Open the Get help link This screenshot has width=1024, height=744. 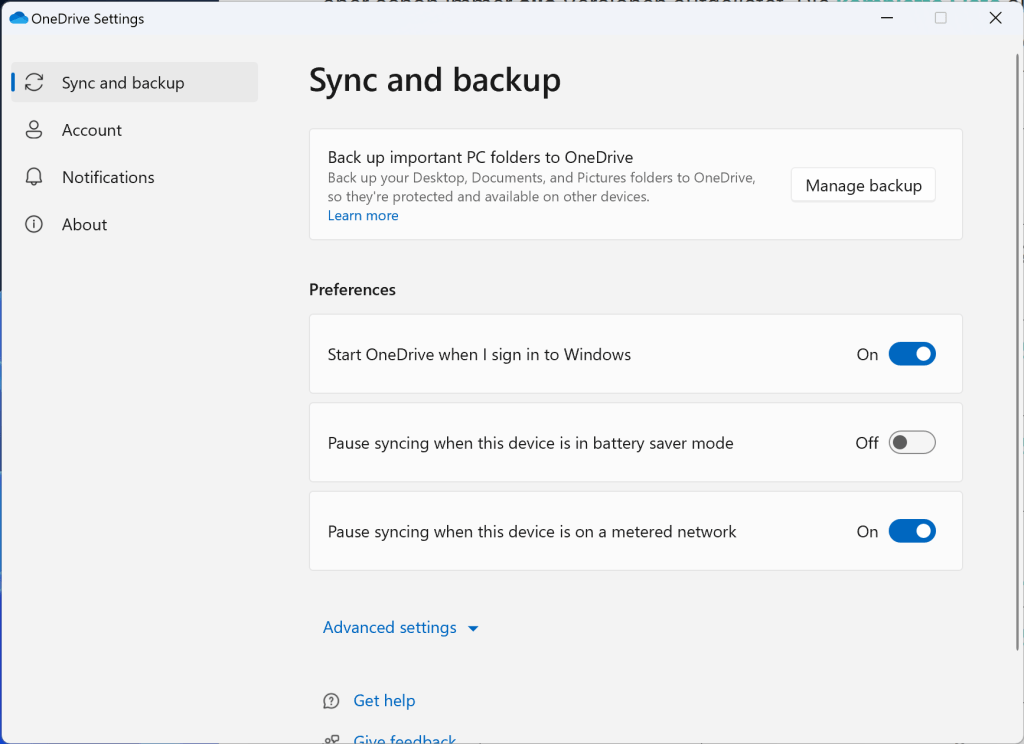click(384, 701)
